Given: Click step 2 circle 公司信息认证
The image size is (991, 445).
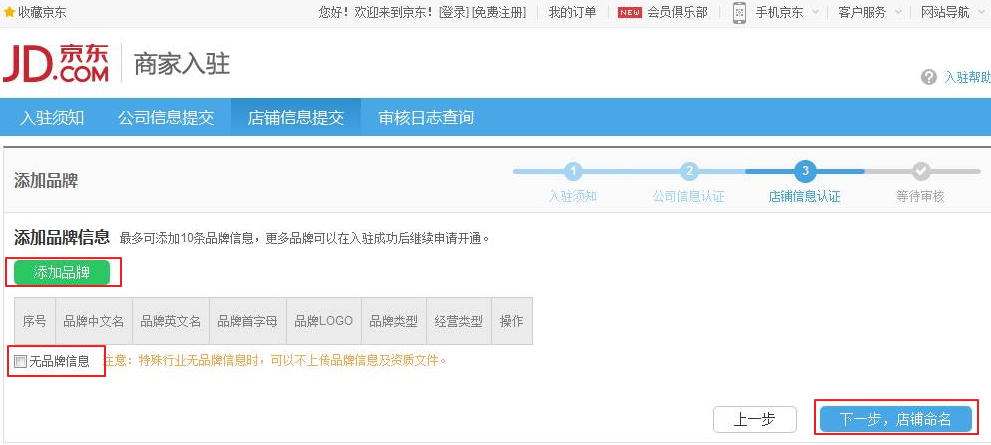Looking at the screenshot, I should click(x=689, y=171).
